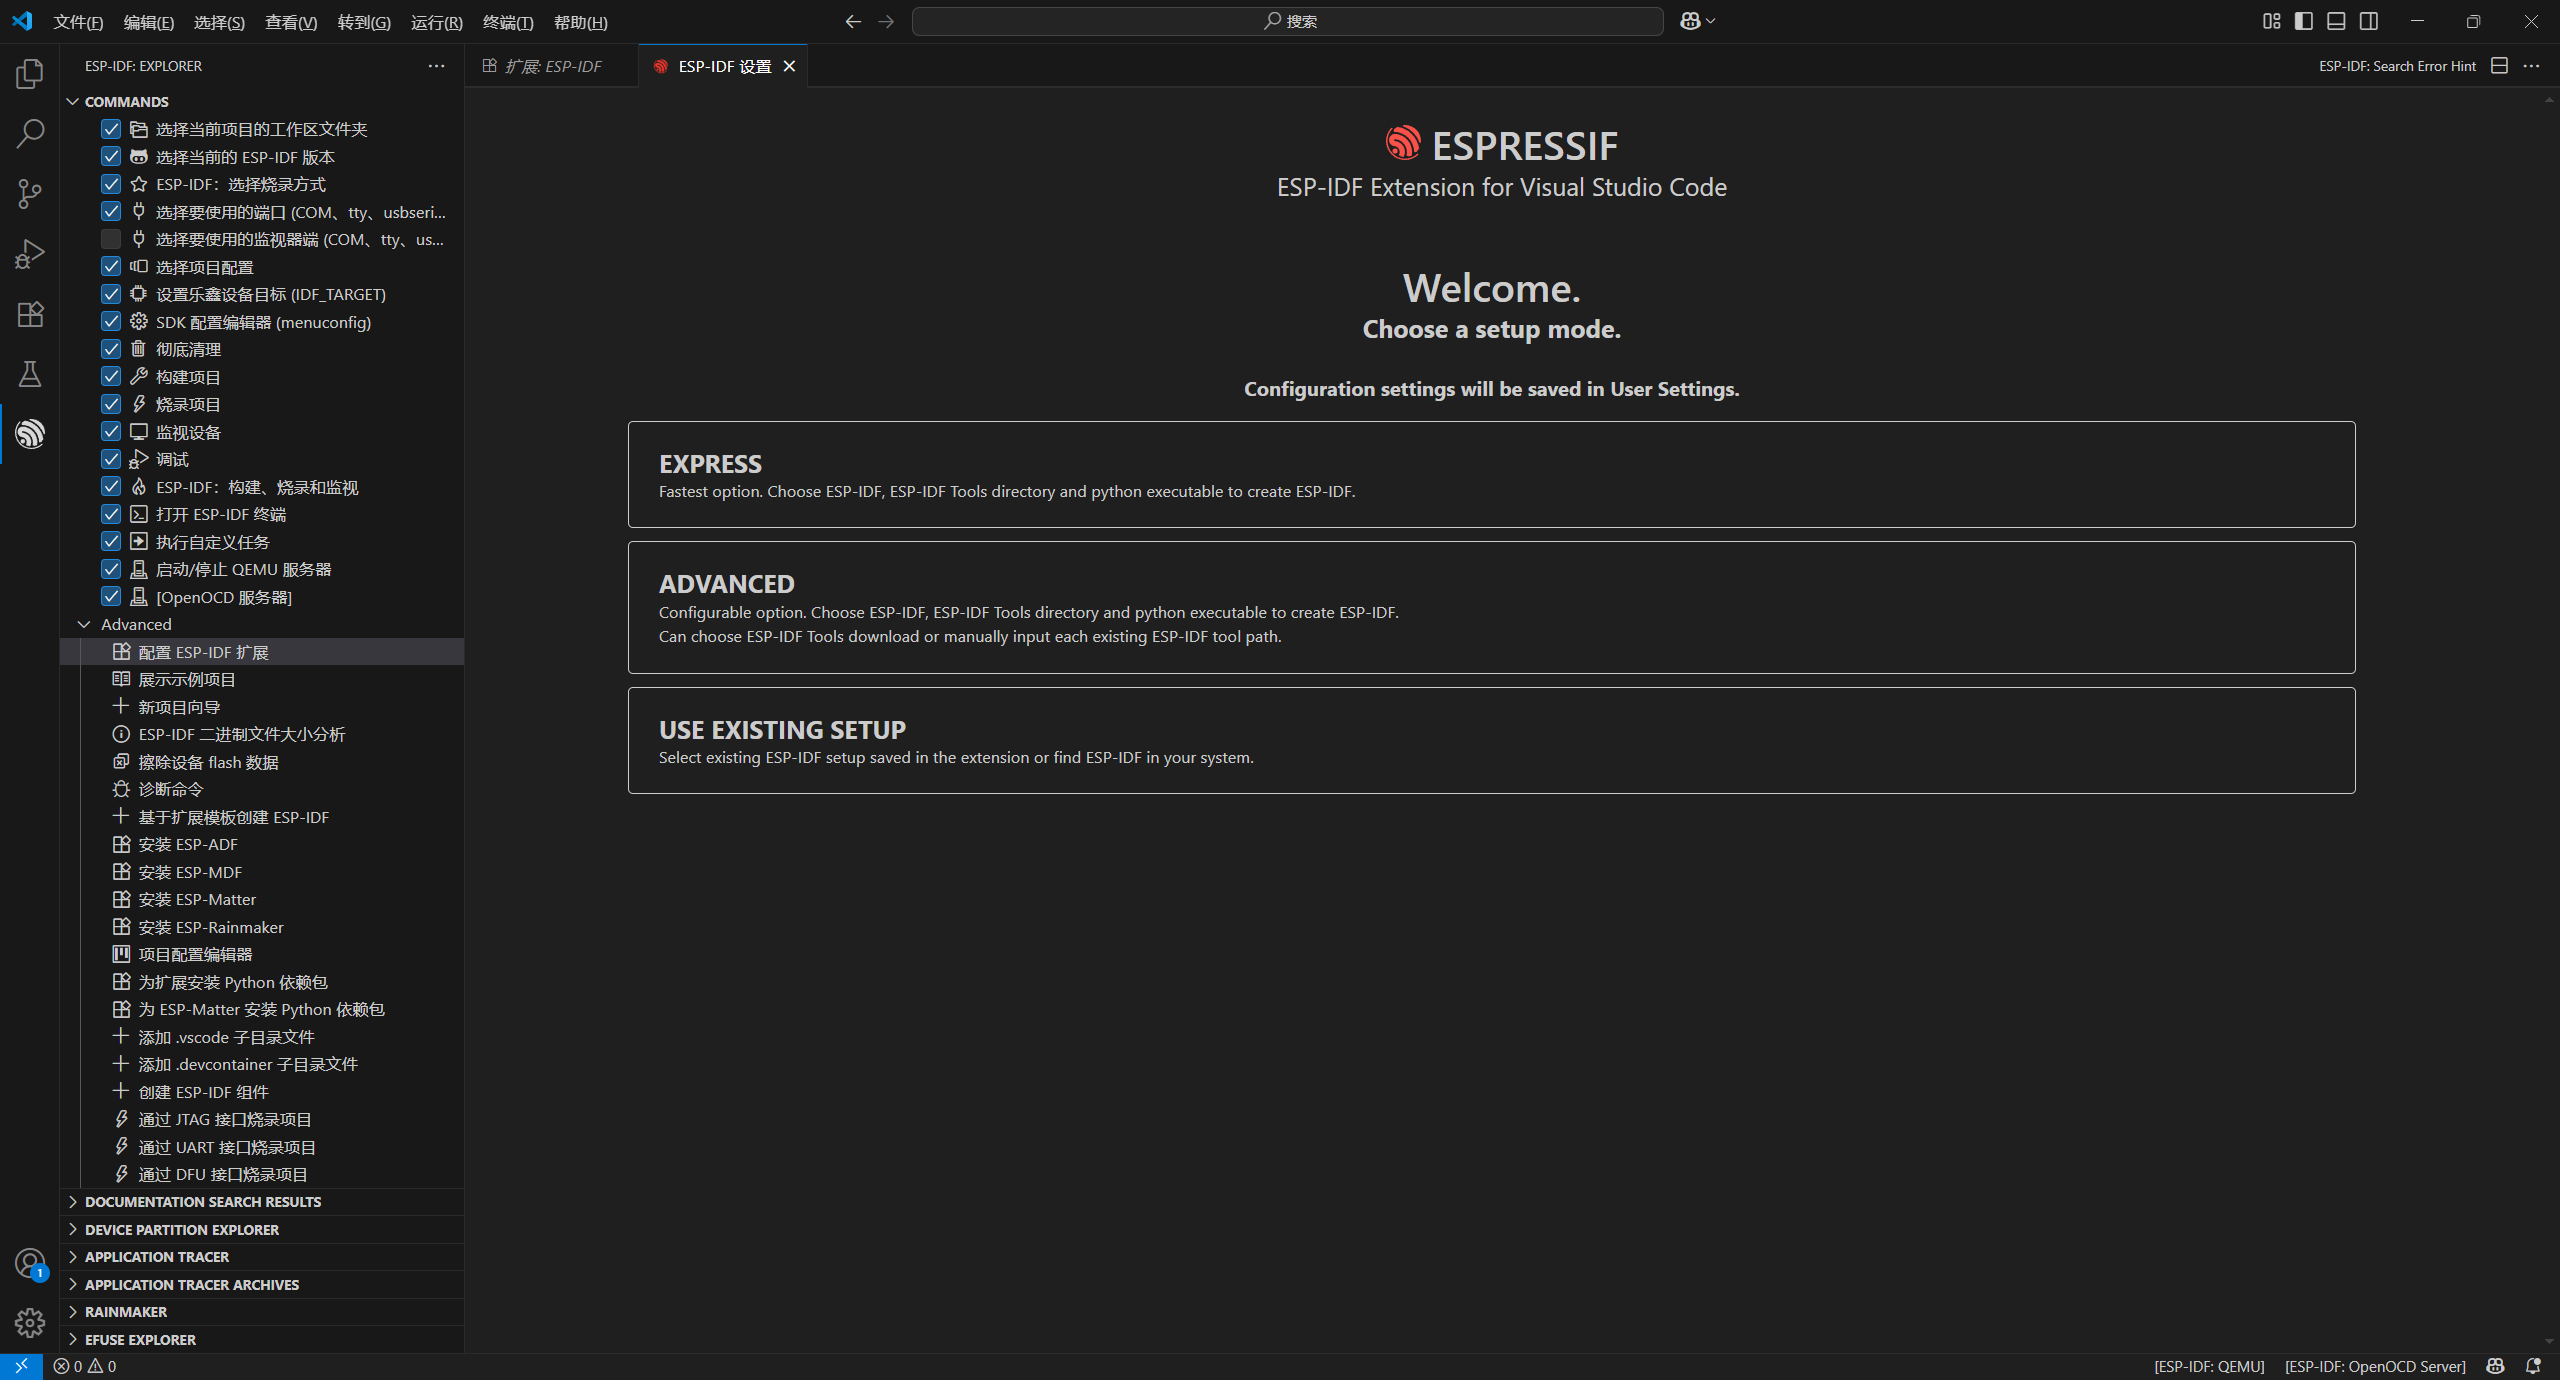Screen dimensions: 2560x1380
Task: Uncheck the 彻底清理 checkbox
Action: point(111,349)
